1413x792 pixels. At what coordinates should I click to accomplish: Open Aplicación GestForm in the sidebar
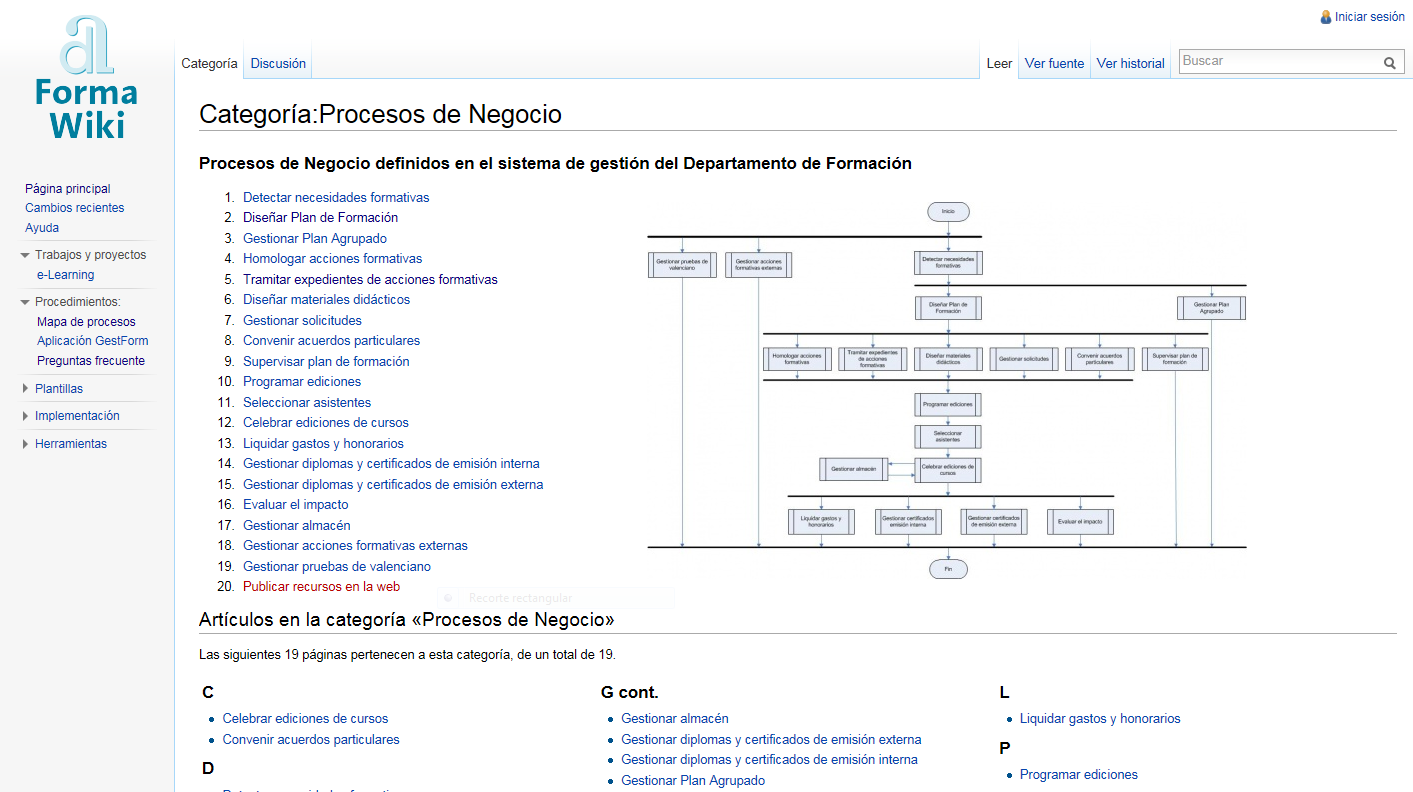click(92, 341)
